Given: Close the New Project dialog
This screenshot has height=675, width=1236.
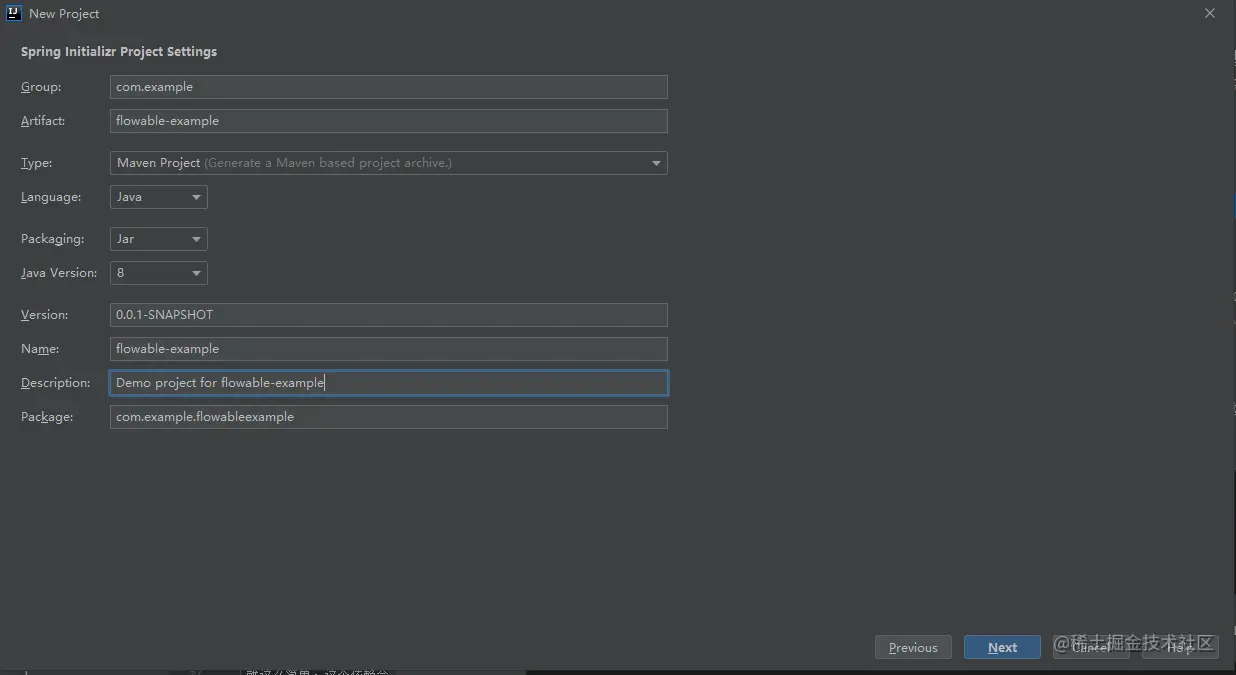Looking at the screenshot, I should tap(1209, 13).
